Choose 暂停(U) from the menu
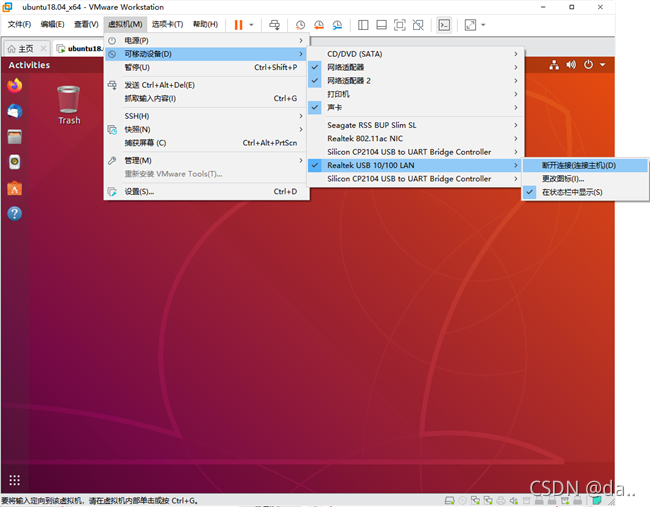The image size is (650, 507). (206, 68)
